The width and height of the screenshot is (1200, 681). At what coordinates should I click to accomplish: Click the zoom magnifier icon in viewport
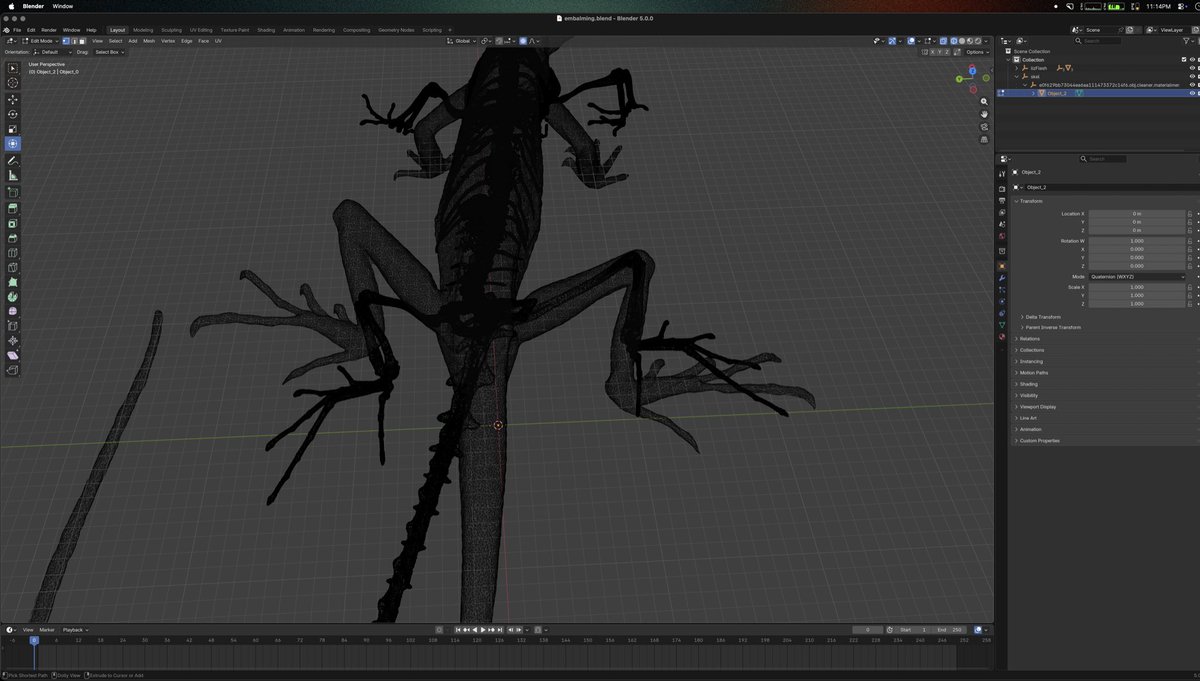coord(985,101)
